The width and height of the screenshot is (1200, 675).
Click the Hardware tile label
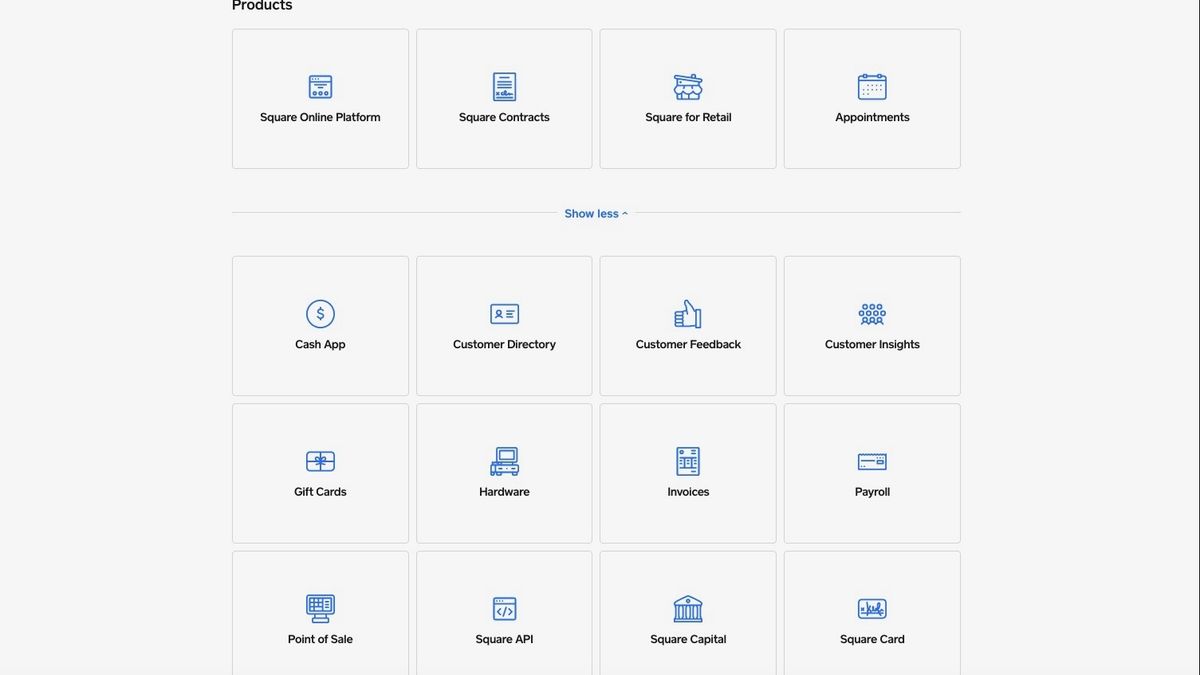pos(504,492)
